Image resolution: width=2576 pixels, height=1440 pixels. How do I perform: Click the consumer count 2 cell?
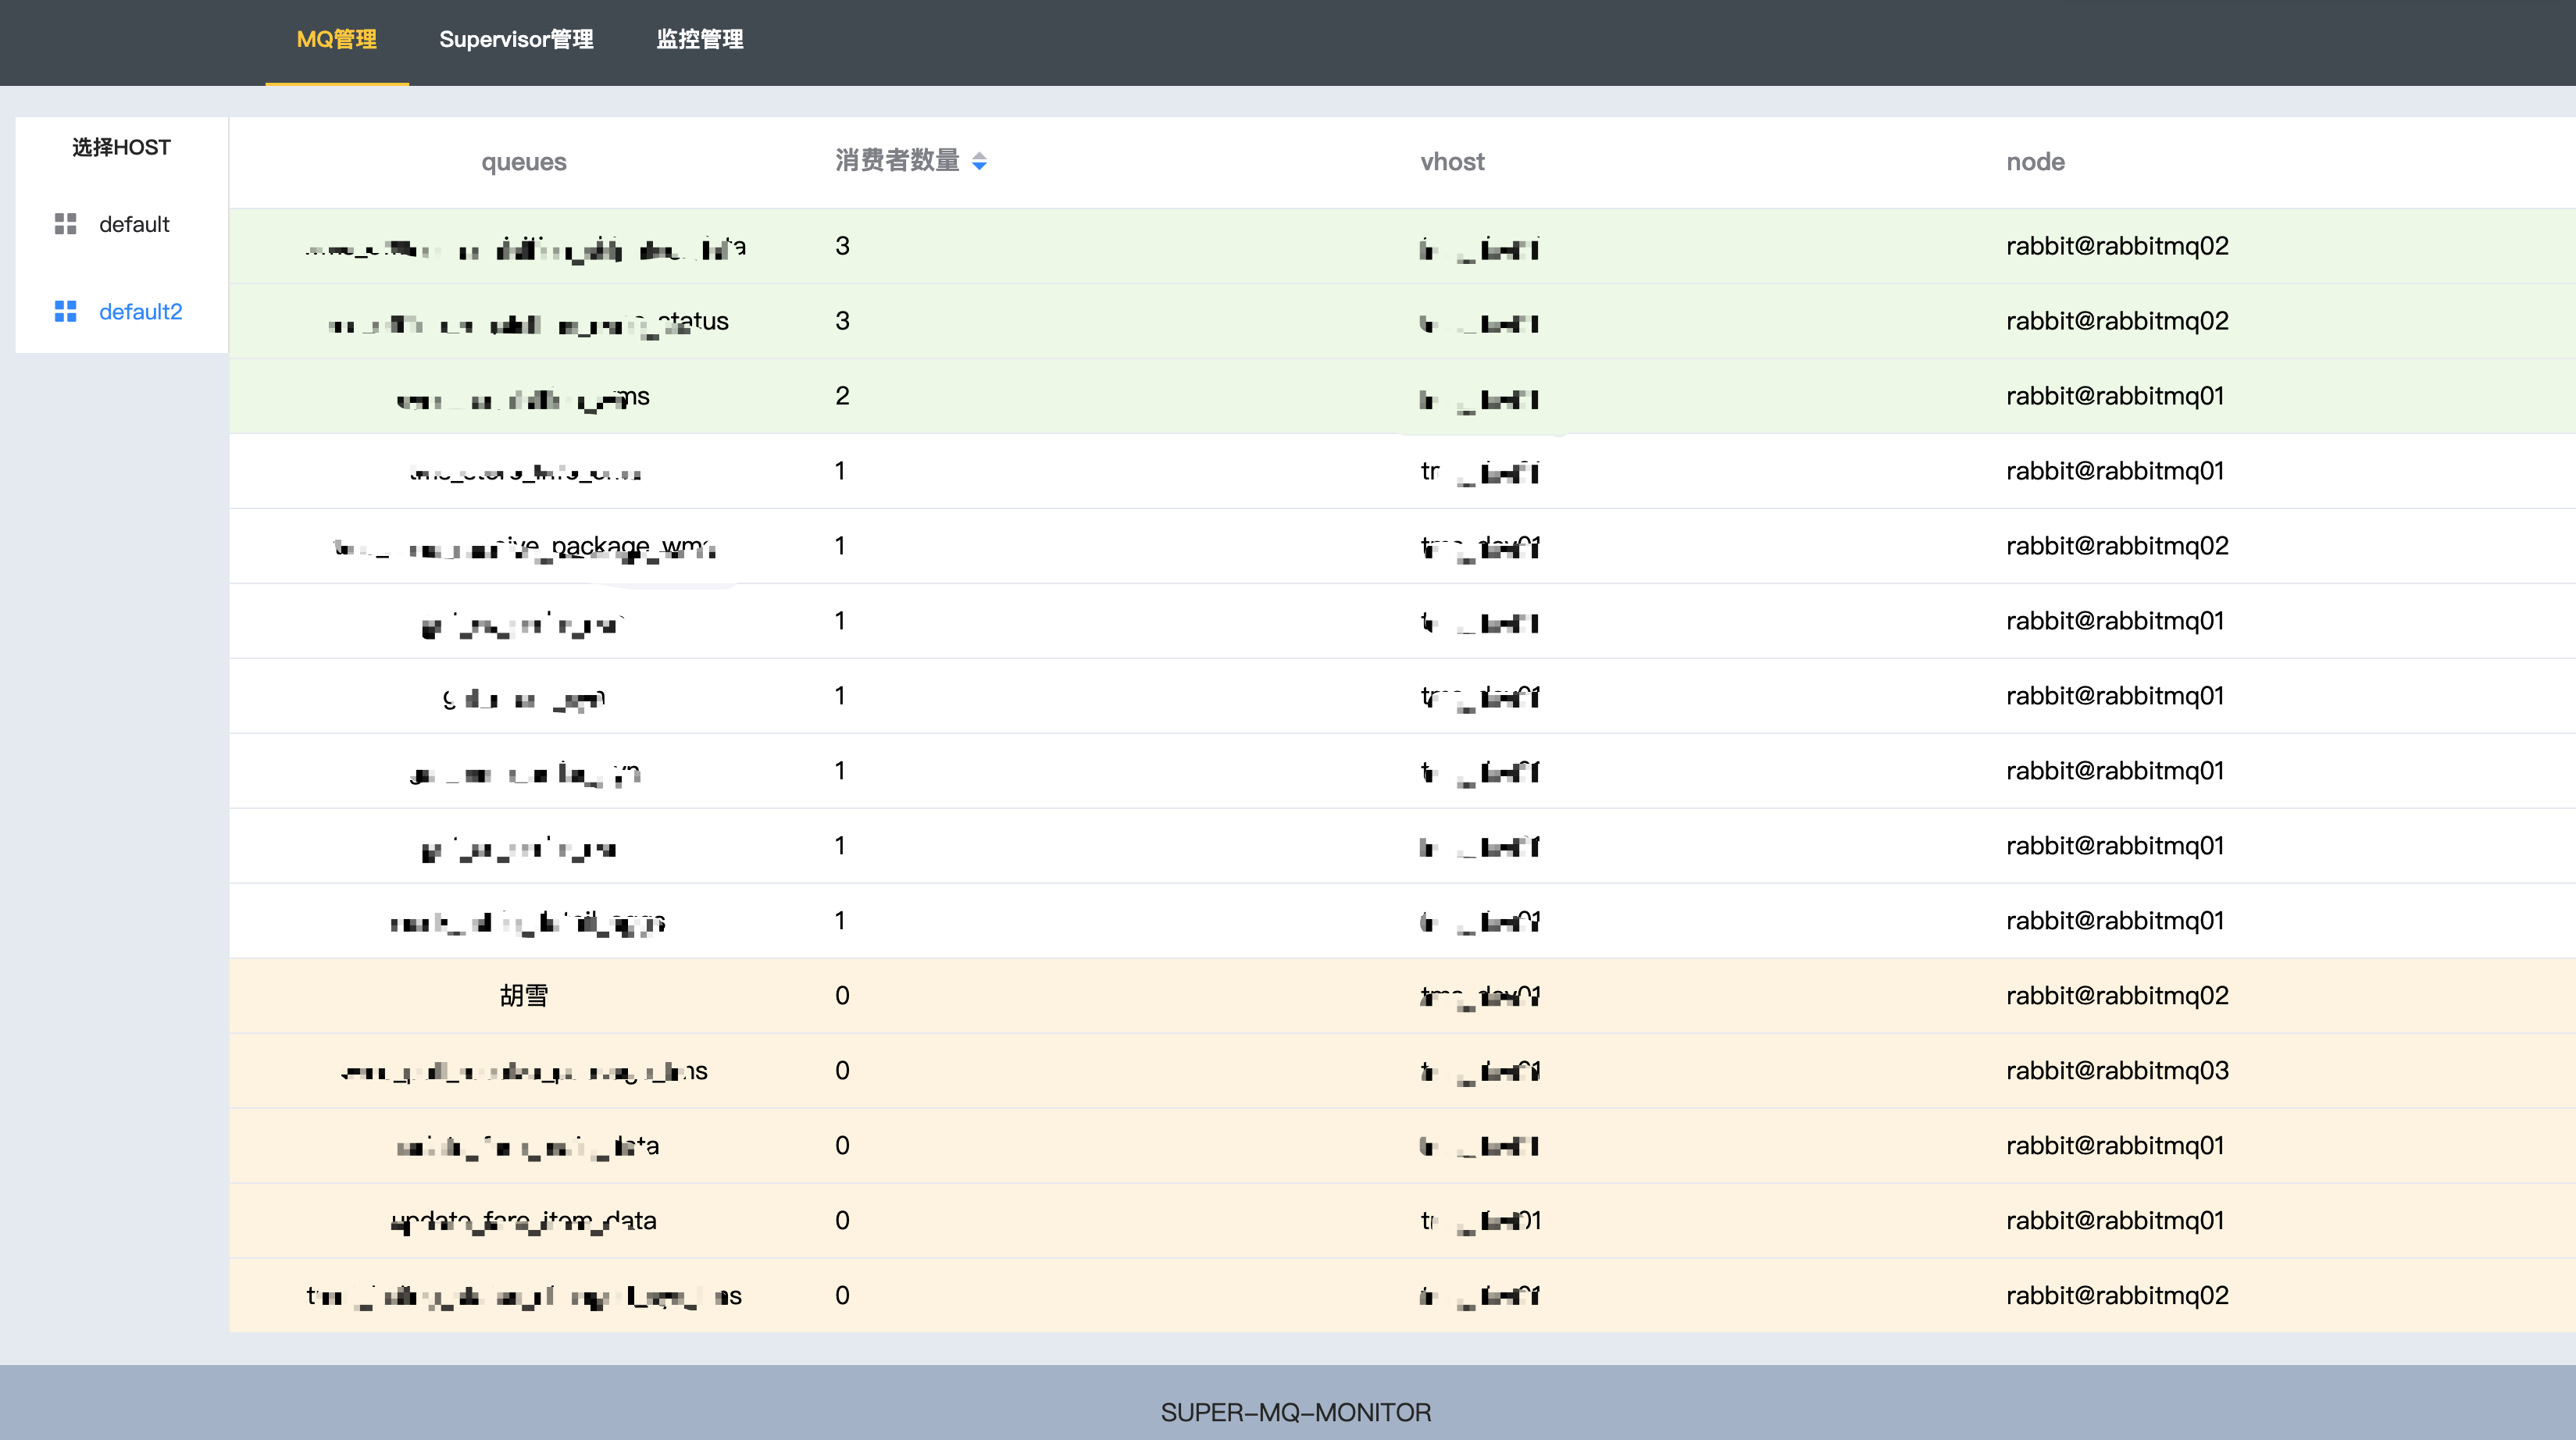point(842,396)
